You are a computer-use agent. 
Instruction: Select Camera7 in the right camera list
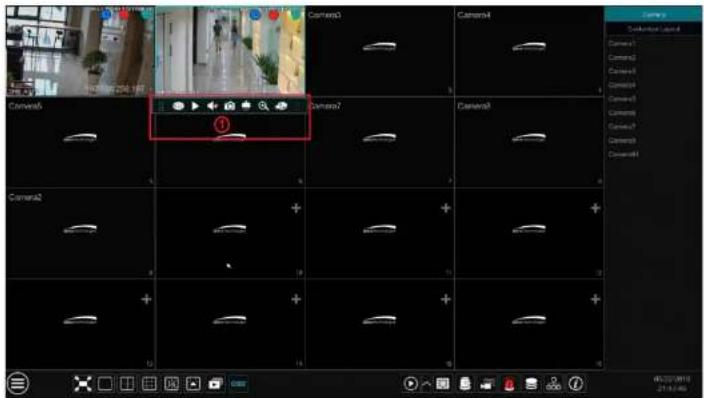pyautogui.click(x=622, y=127)
